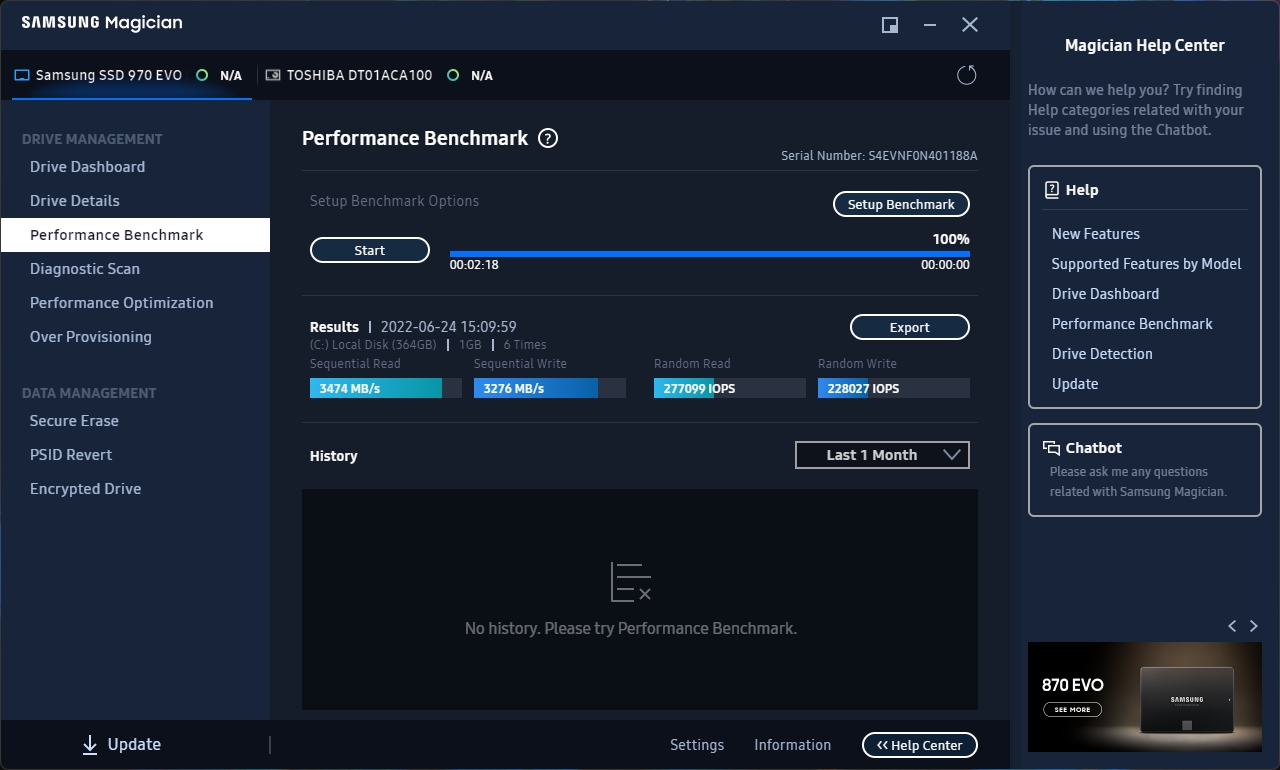Click the Update download icon
Viewport: 1280px width, 770px height.
point(90,744)
